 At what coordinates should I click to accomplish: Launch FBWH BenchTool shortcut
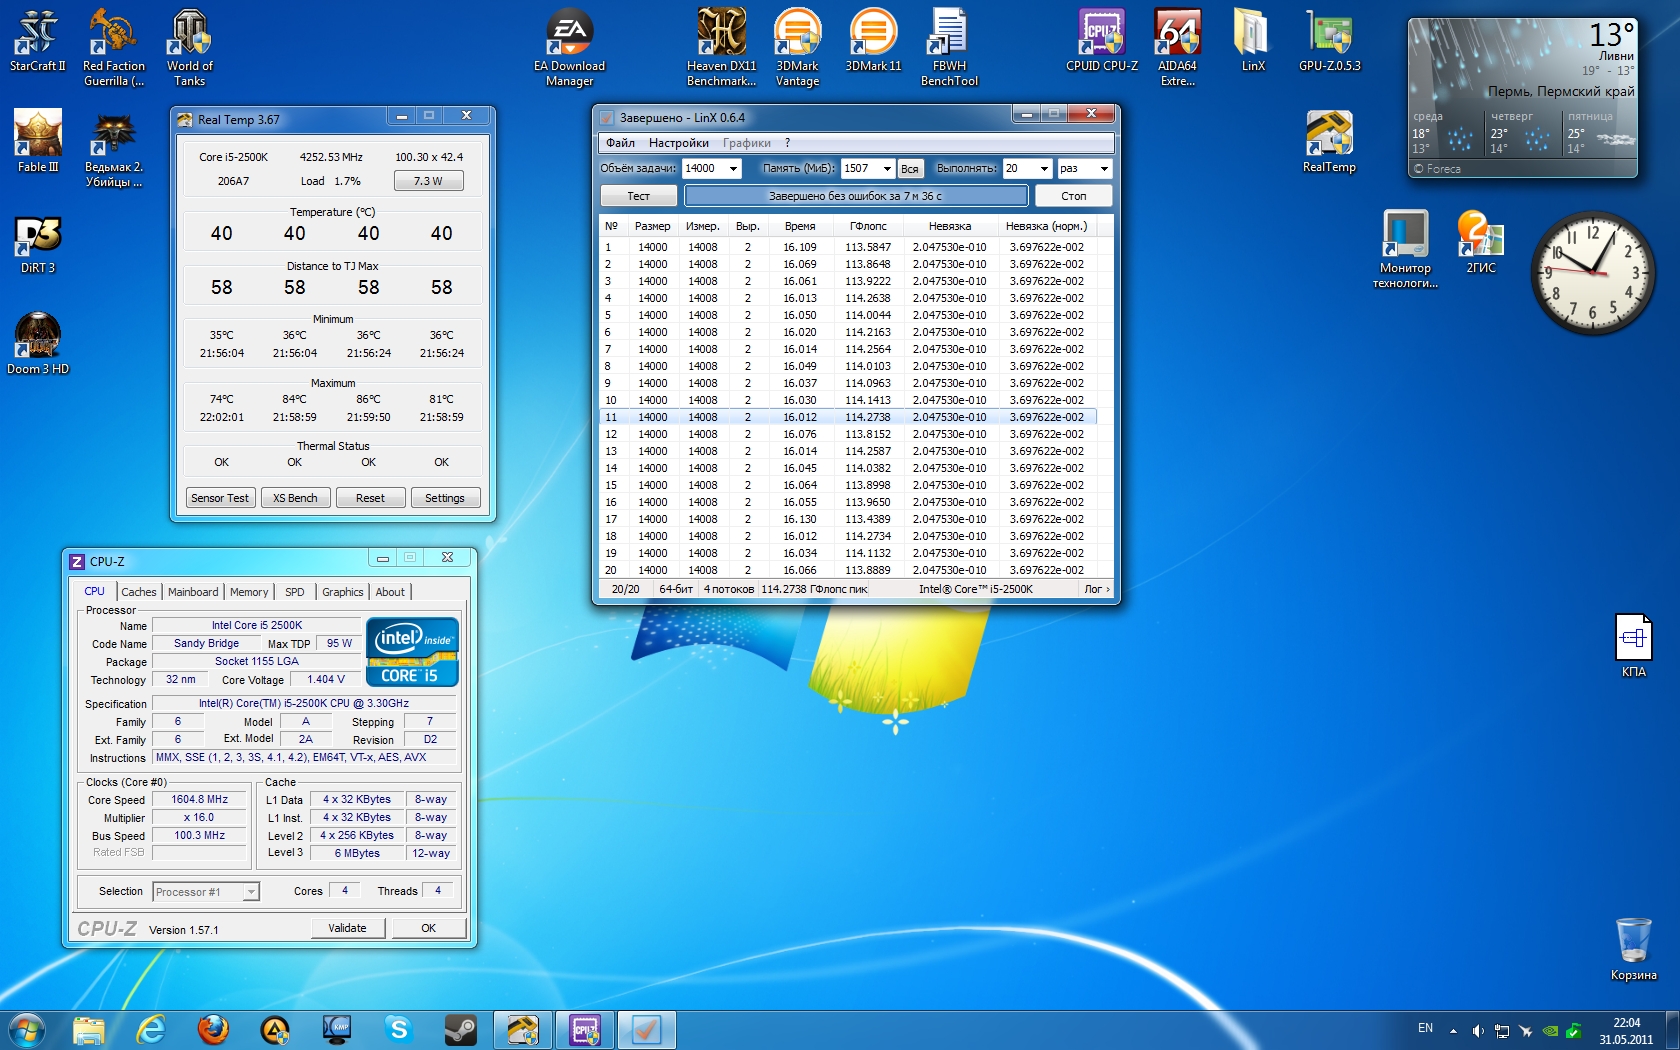click(949, 48)
